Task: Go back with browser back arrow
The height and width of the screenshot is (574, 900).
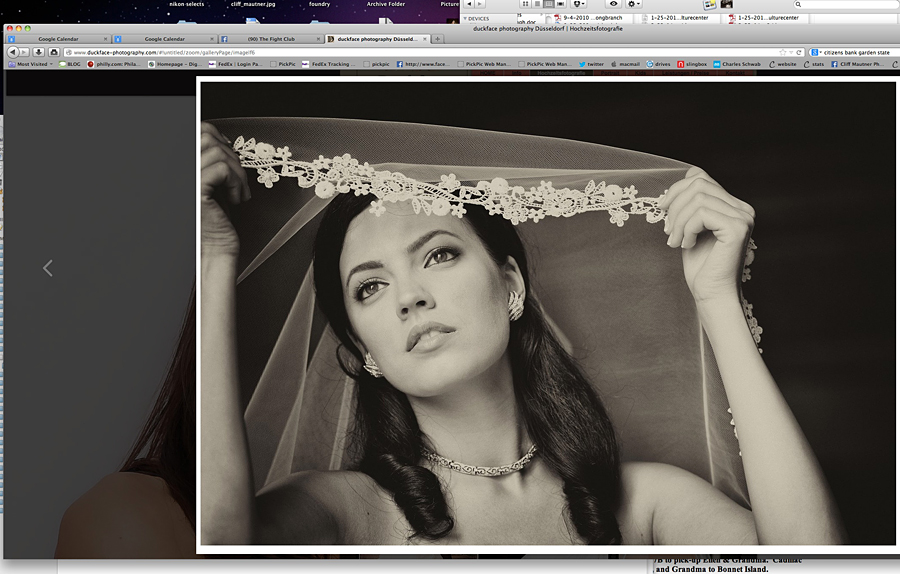Action: pos(13,52)
